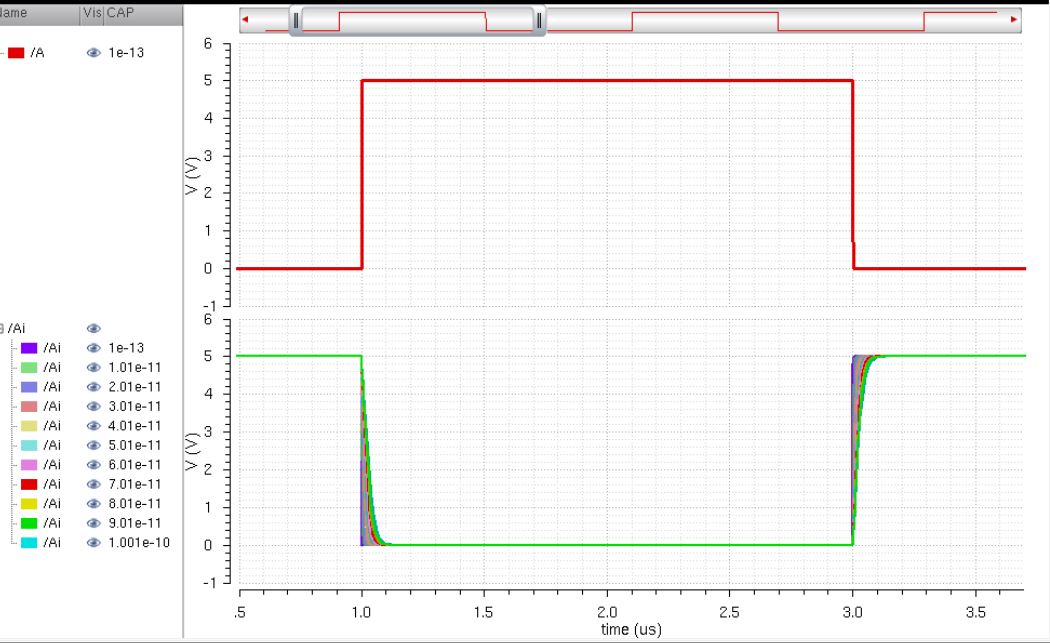Viewport: 1050px width, 643px height.
Task: Hide the /Ai trace with CAP 1.01e-11
Action: (94, 367)
